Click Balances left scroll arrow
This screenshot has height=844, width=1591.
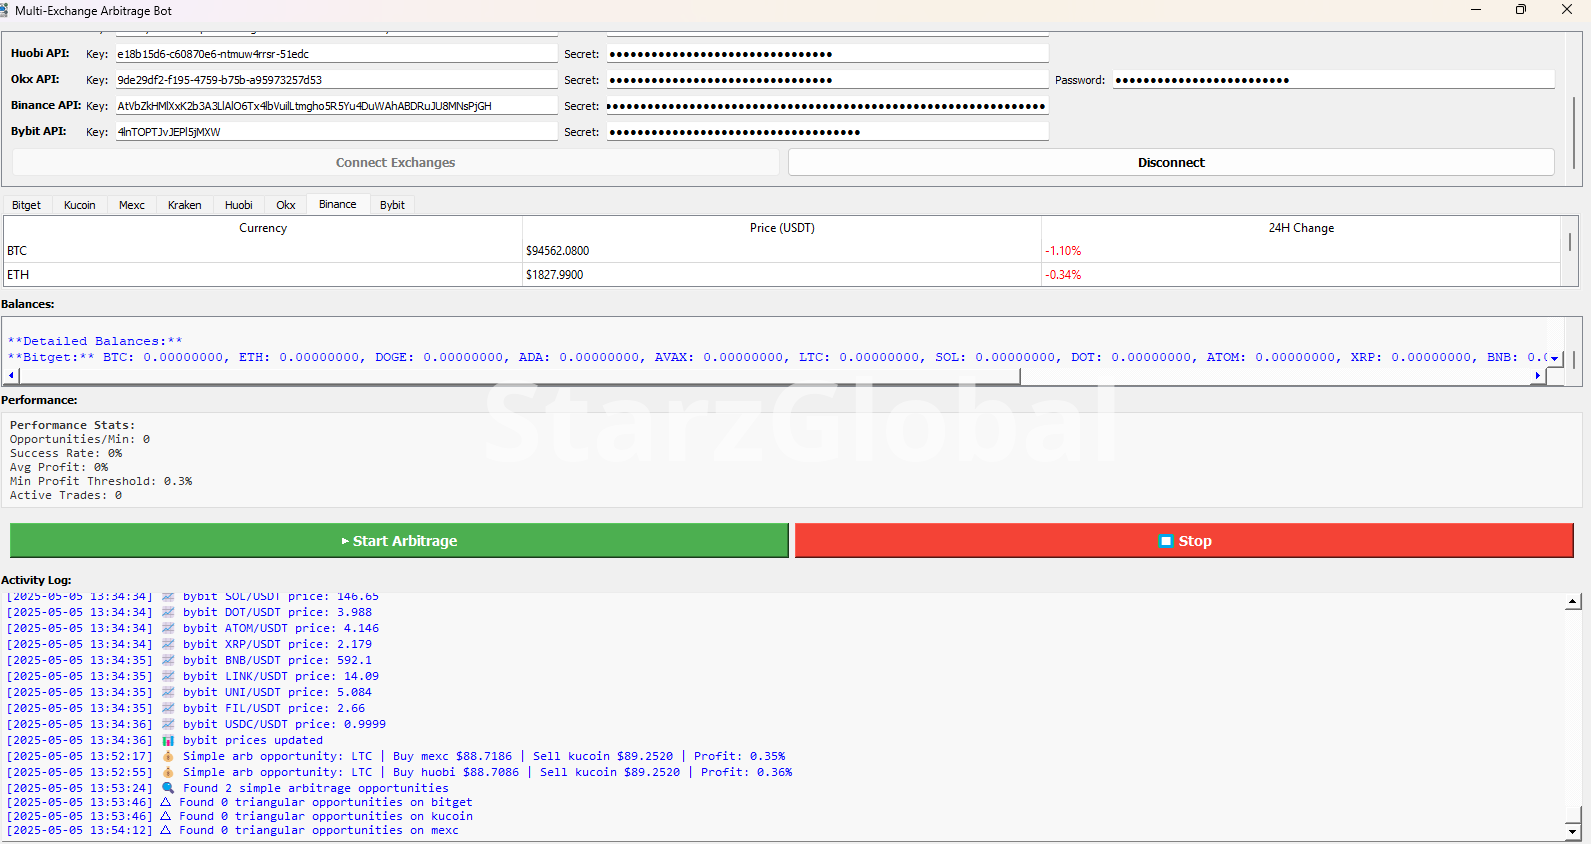[x=11, y=376]
